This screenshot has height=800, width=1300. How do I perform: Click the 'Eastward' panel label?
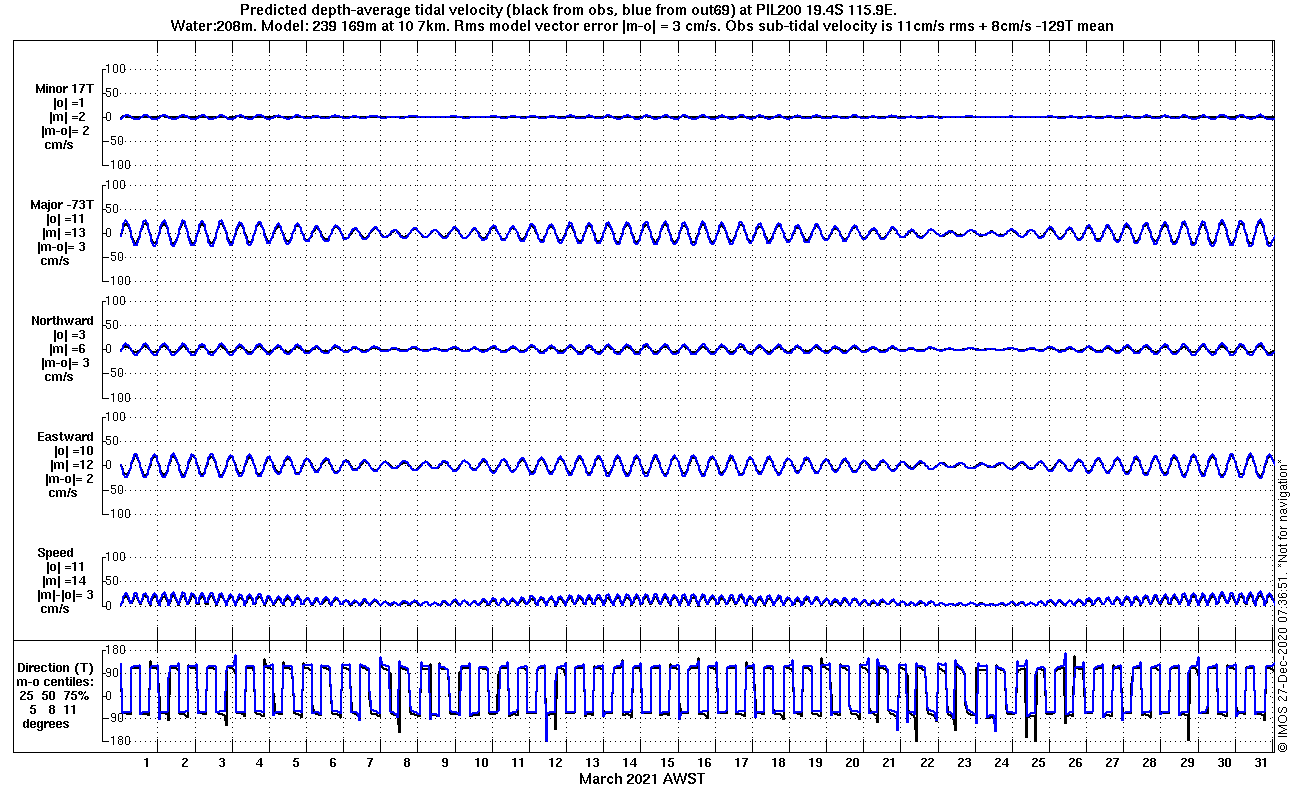point(65,437)
